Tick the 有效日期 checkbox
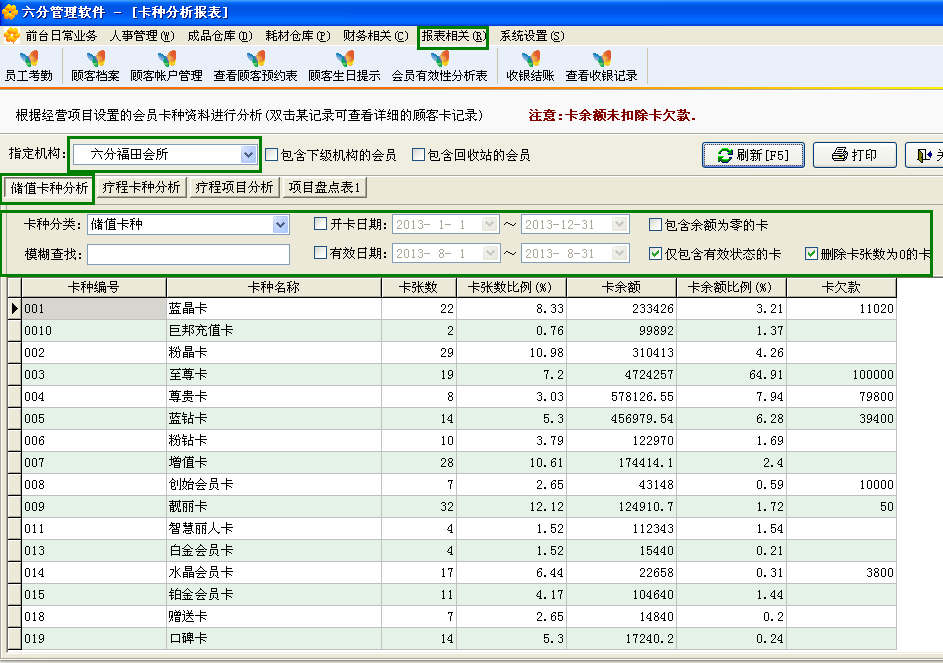The image size is (943, 663). point(321,253)
